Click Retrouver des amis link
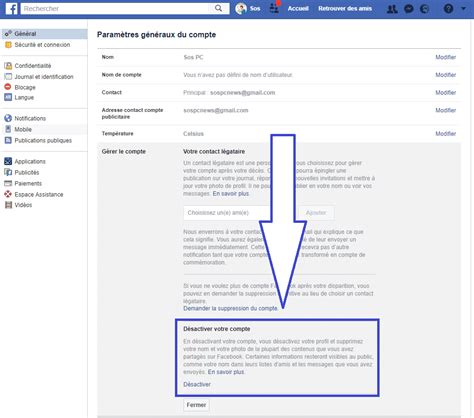 click(345, 9)
